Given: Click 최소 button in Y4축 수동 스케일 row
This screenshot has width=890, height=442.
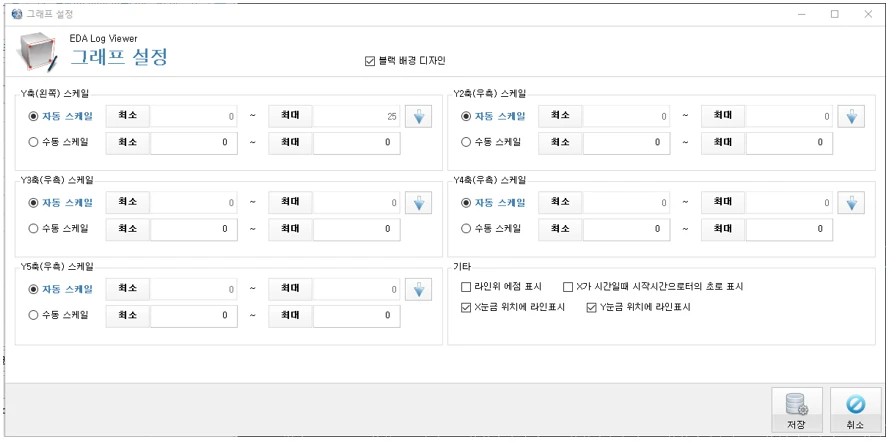Looking at the screenshot, I should pyautogui.click(x=560, y=229).
